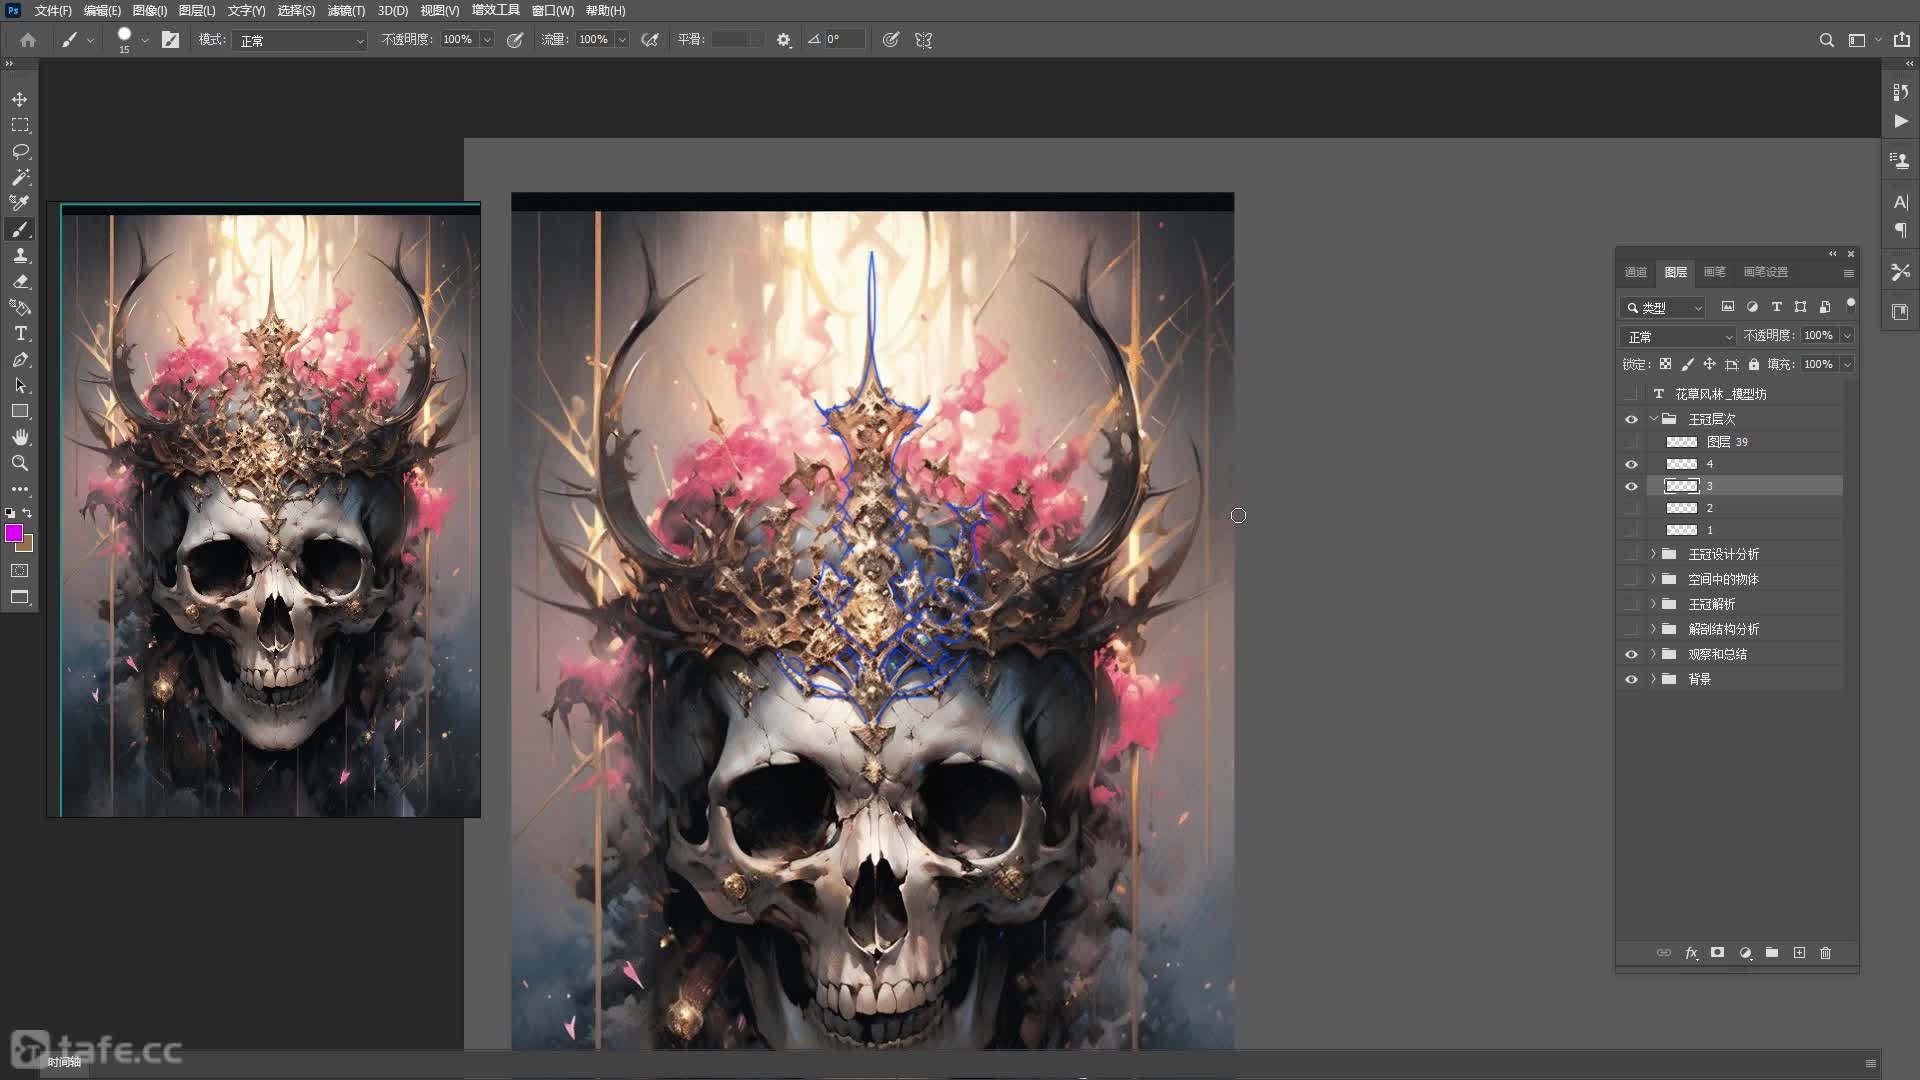This screenshot has width=1920, height=1080.
Task: Toggle pressure for size
Action: (891, 40)
